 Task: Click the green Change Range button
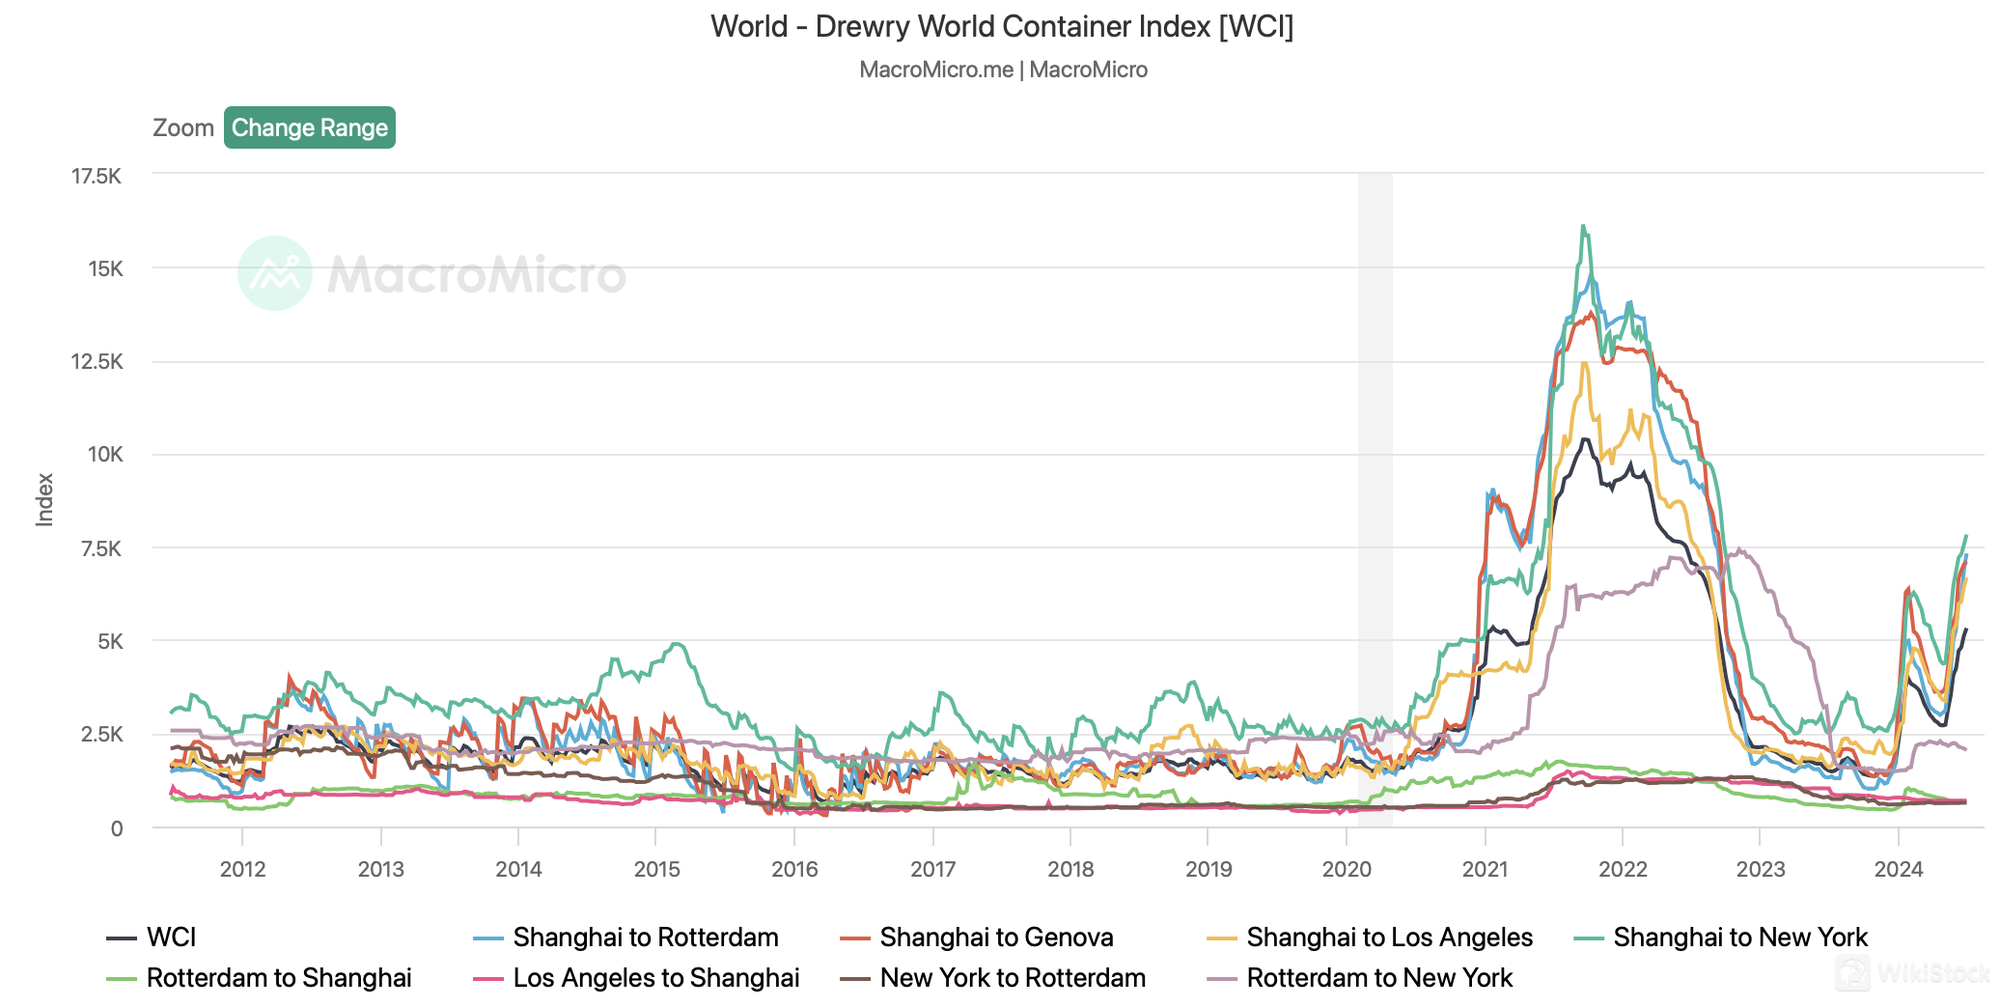pos(309,128)
